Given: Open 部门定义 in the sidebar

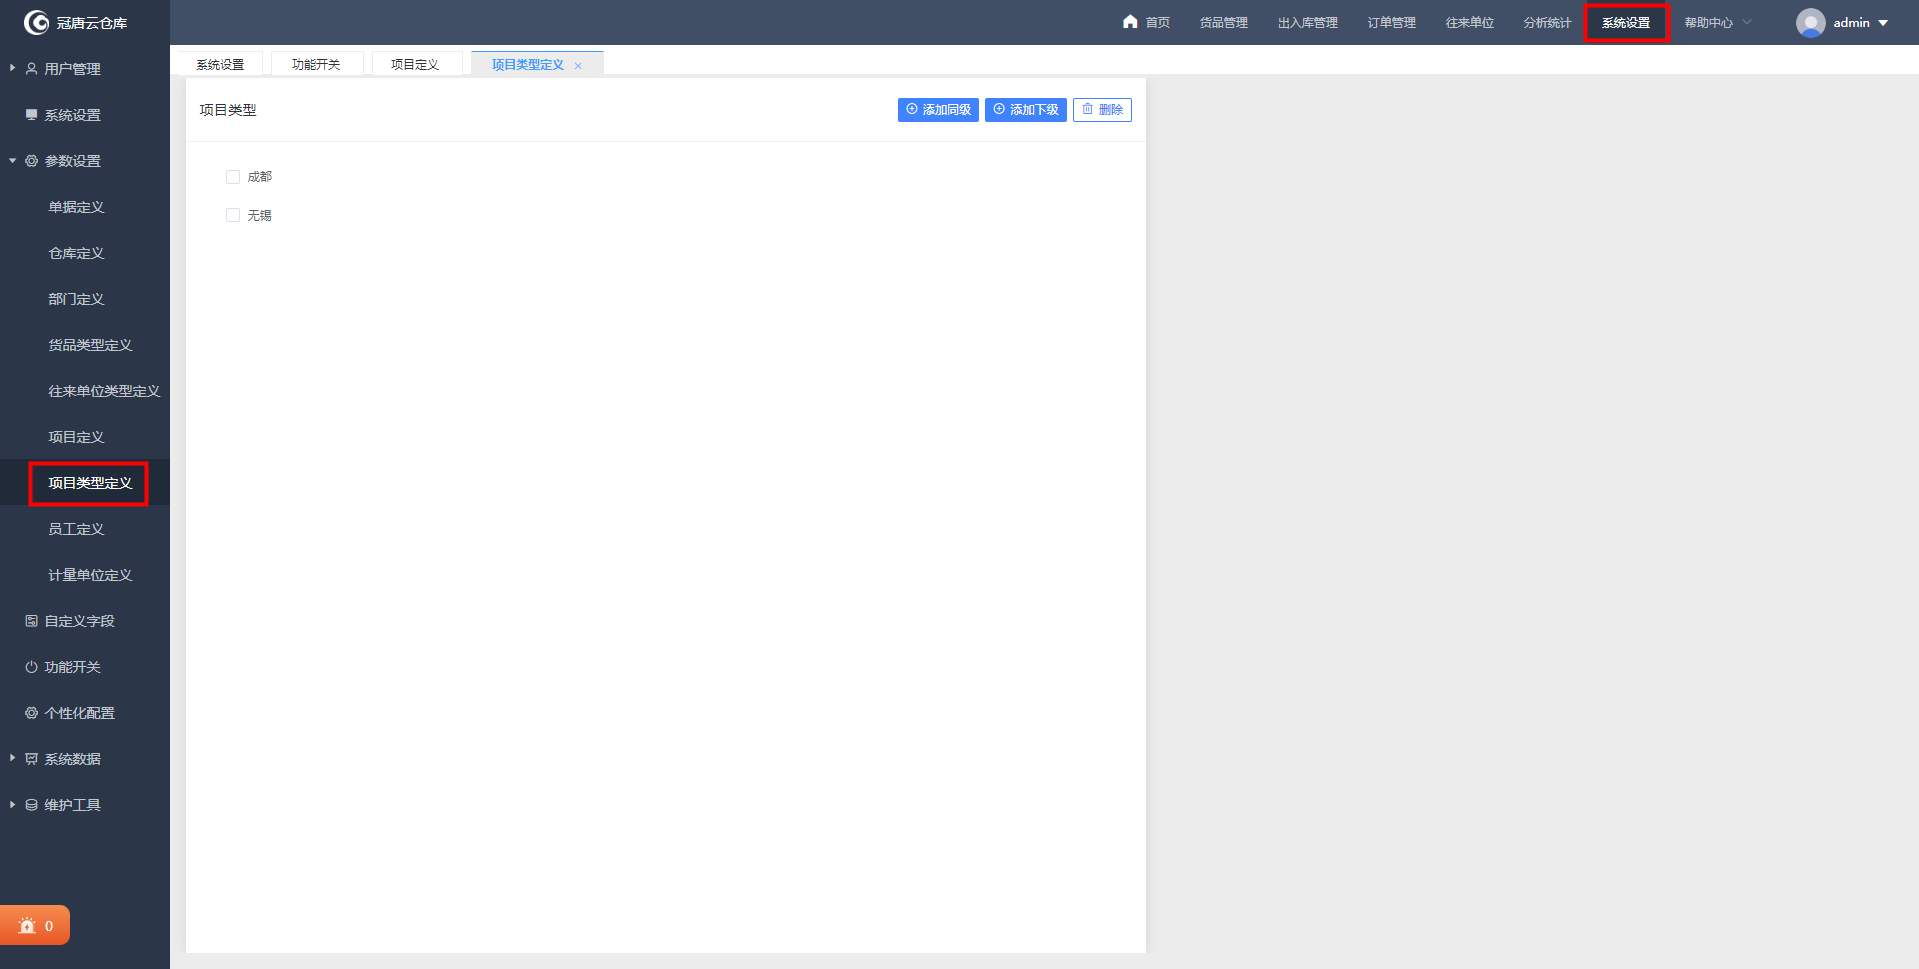Looking at the screenshot, I should (76, 299).
